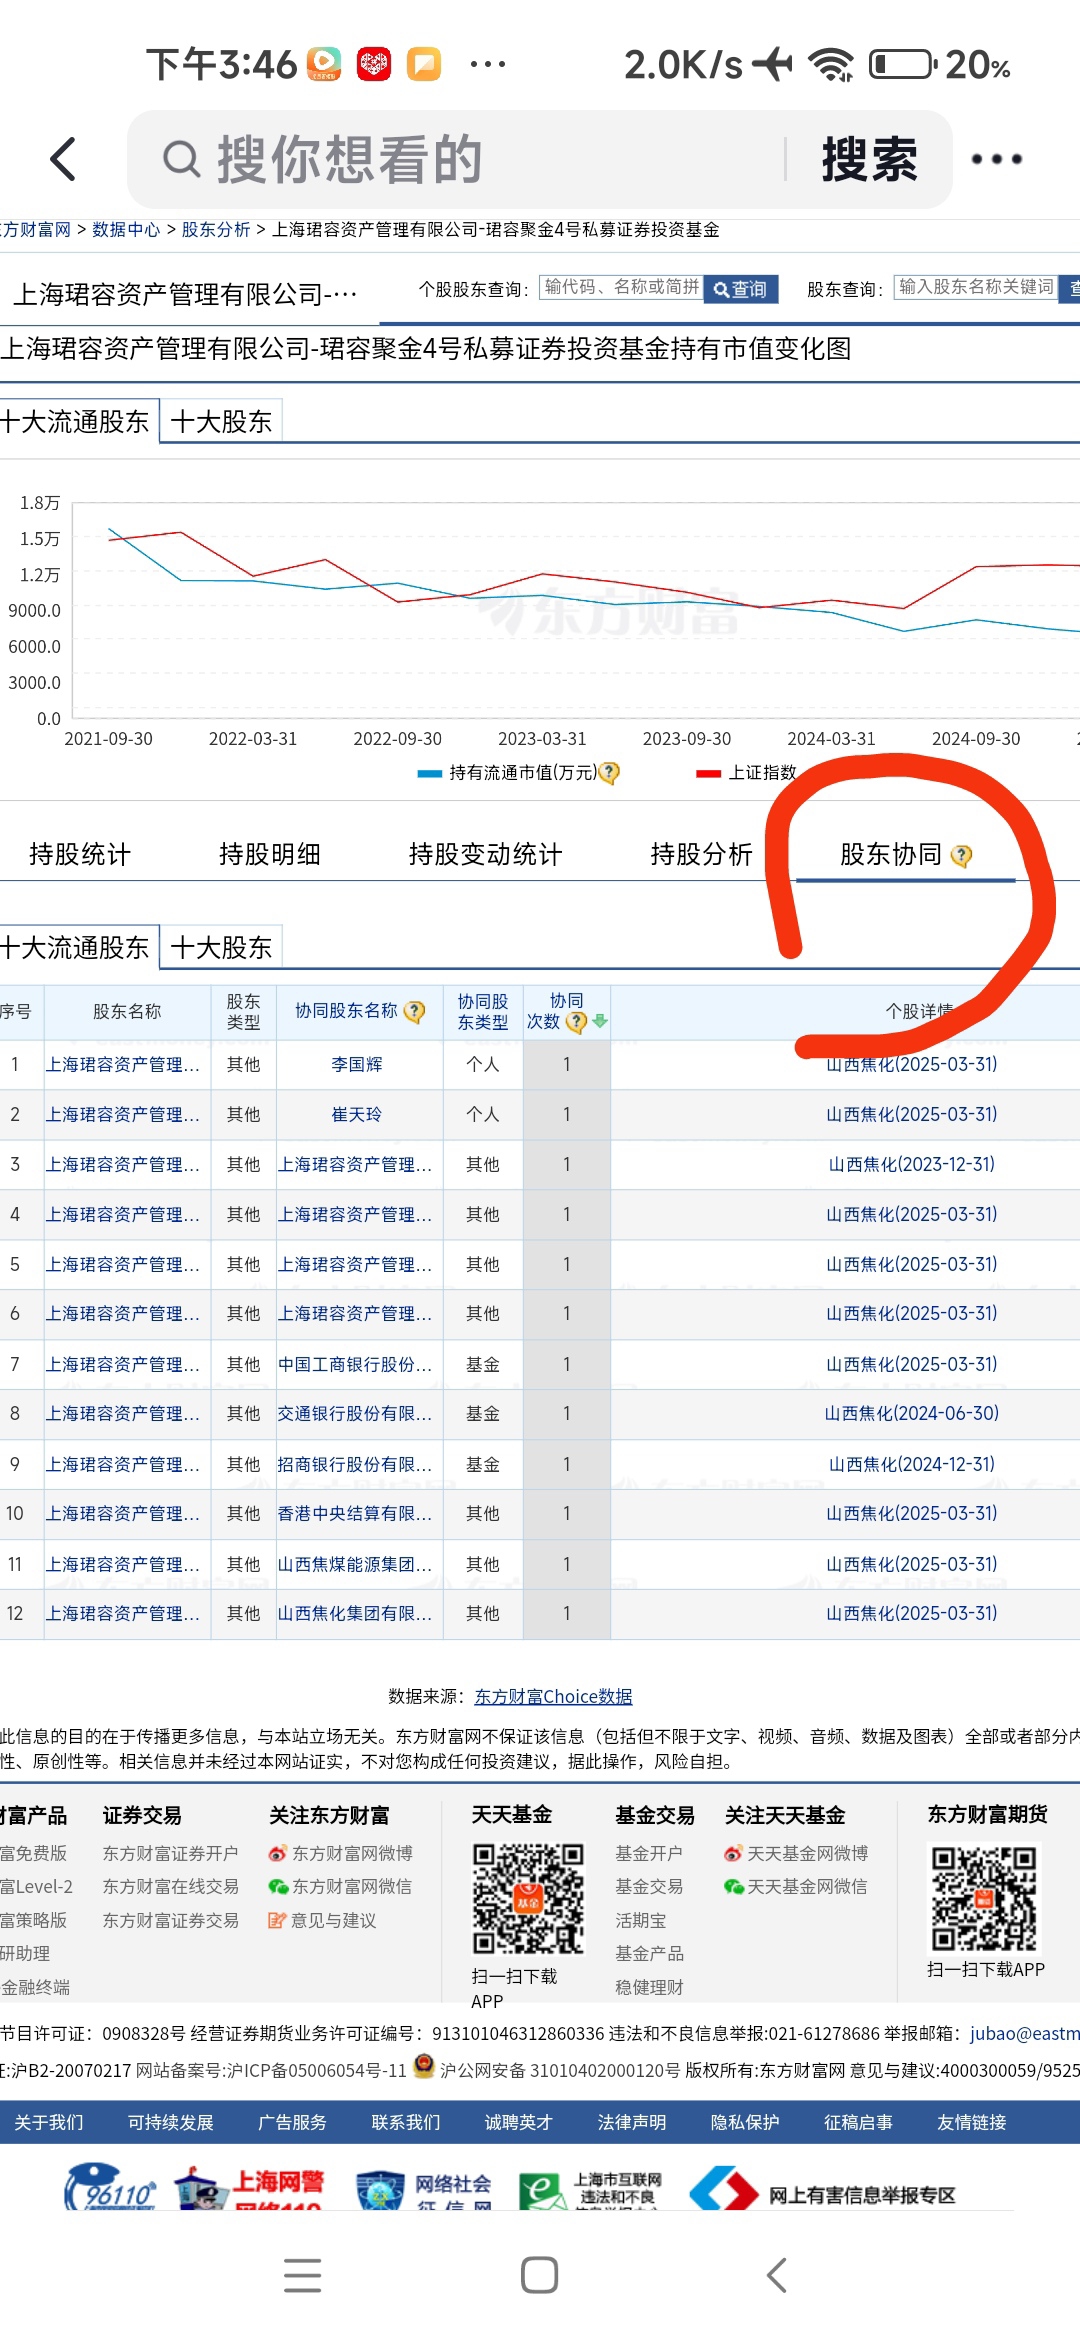Select 十大股东 tab above the table
The width and height of the screenshot is (1080, 2340).
[x=221, y=947]
